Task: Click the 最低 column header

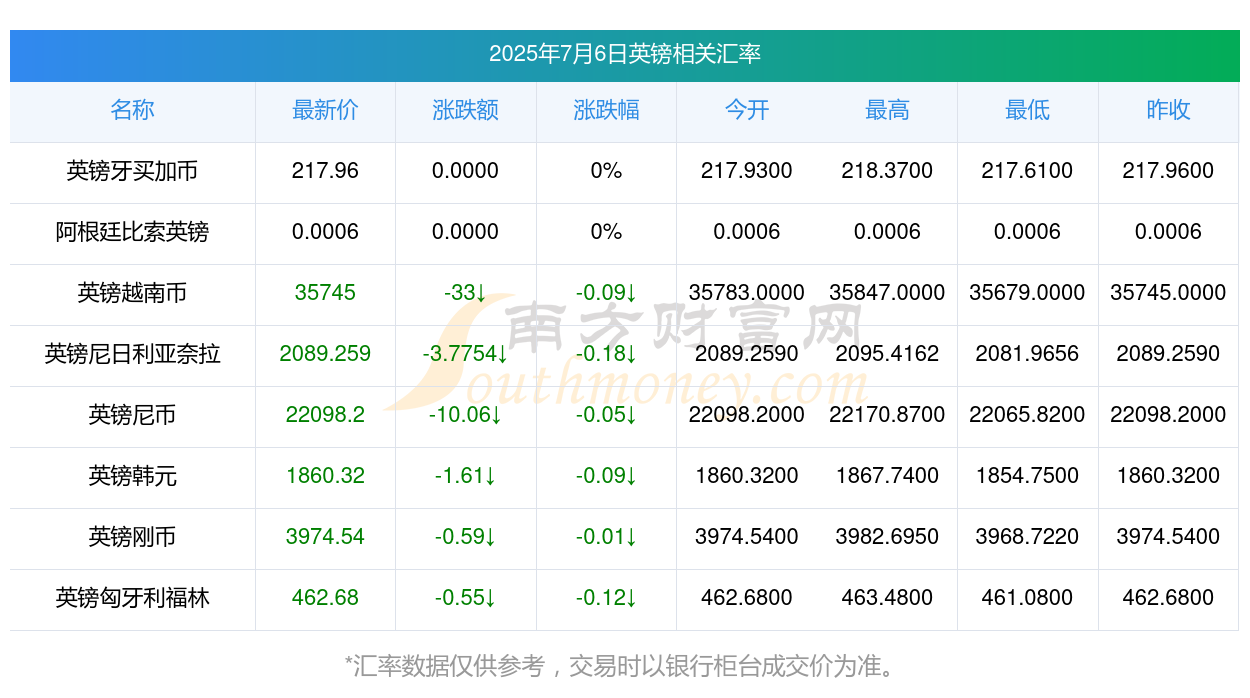Action: [1027, 110]
